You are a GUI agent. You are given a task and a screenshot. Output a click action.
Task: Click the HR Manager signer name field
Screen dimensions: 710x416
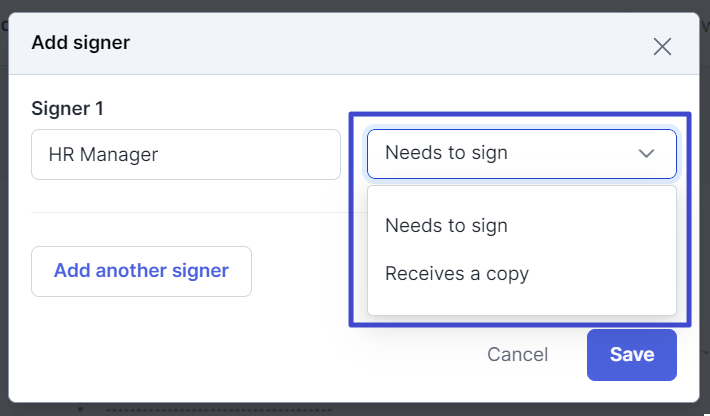[x=186, y=154]
